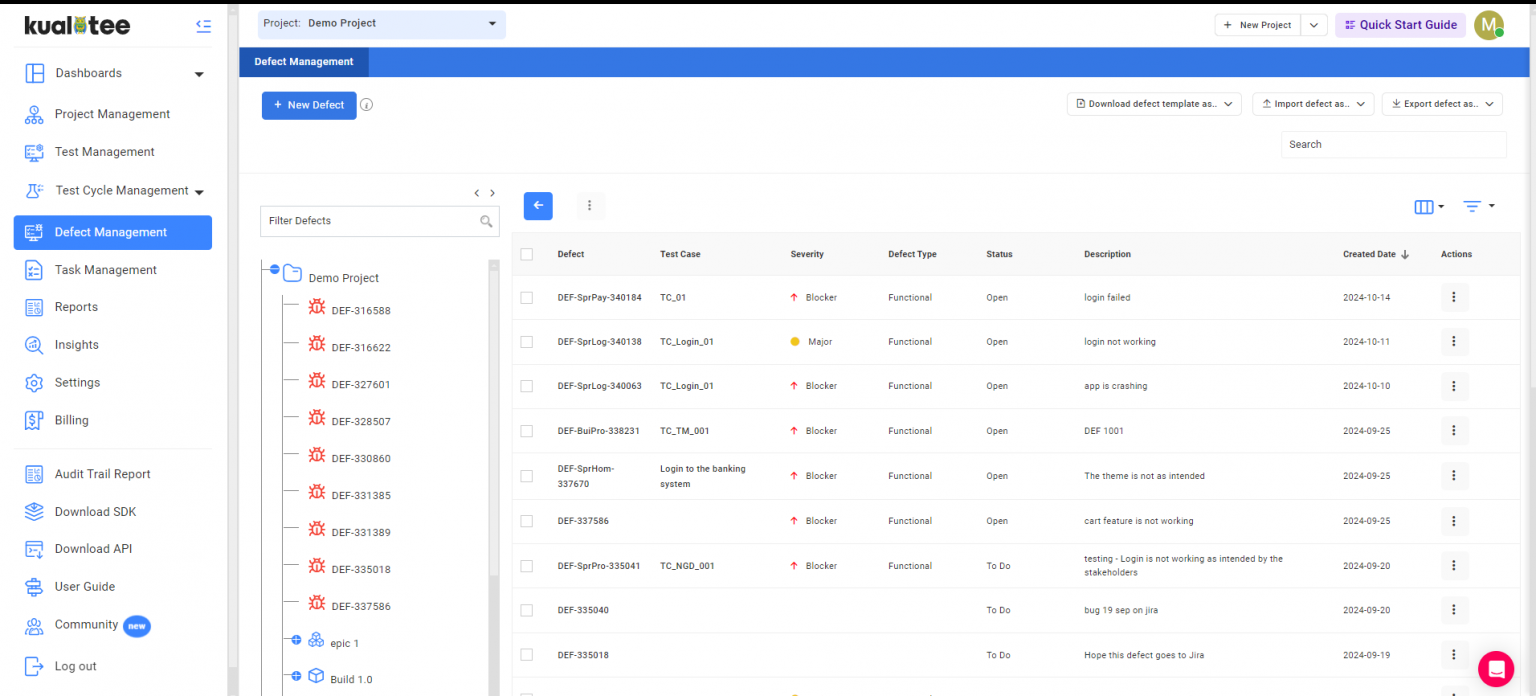Image resolution: width=1536 pixels, height=696 pixels.
Task: Click the info icon beside New Defect
Action: click(366, 105)
